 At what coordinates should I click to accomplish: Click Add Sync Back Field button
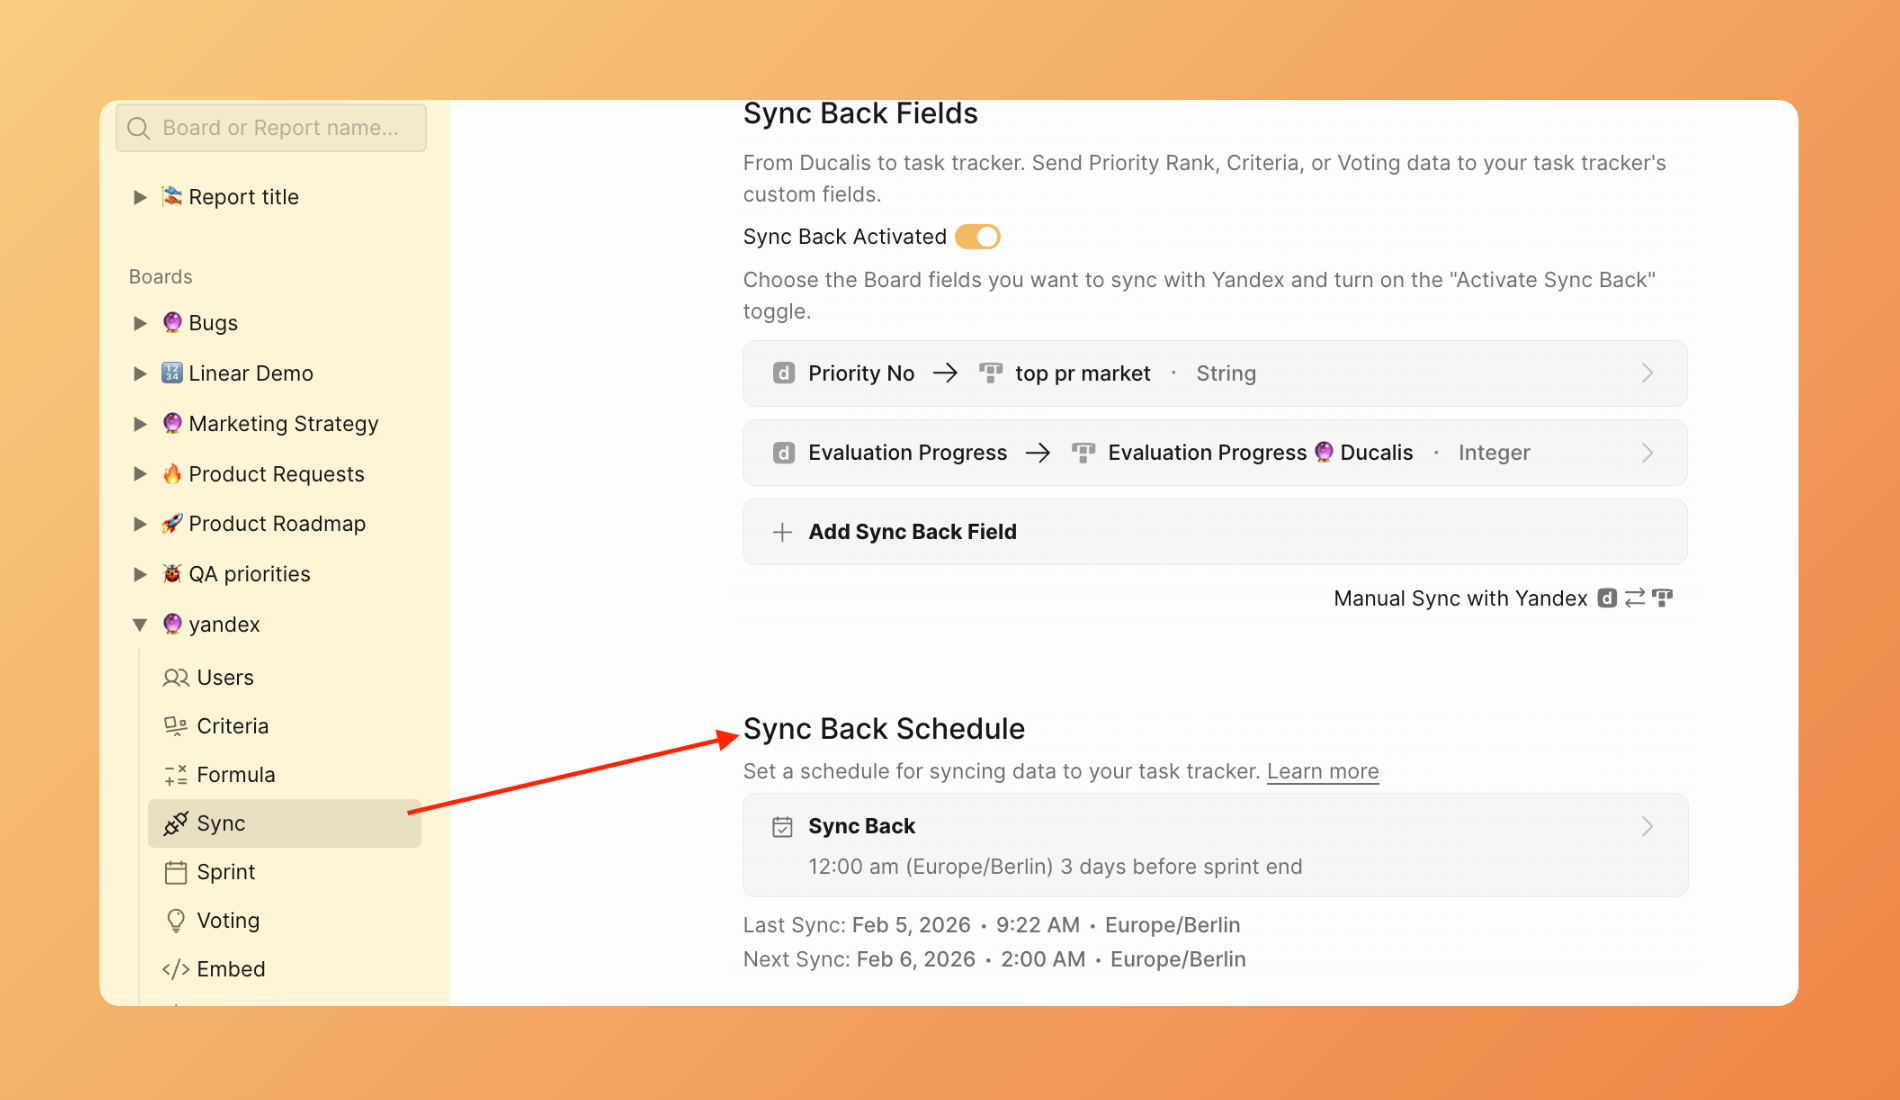point(912,532)
